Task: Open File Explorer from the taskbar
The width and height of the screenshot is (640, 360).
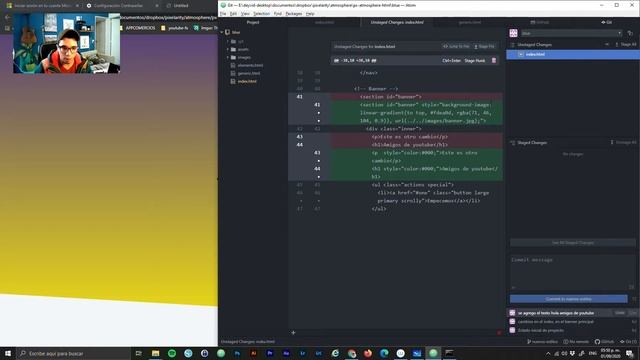Action: tap(156, 353)
